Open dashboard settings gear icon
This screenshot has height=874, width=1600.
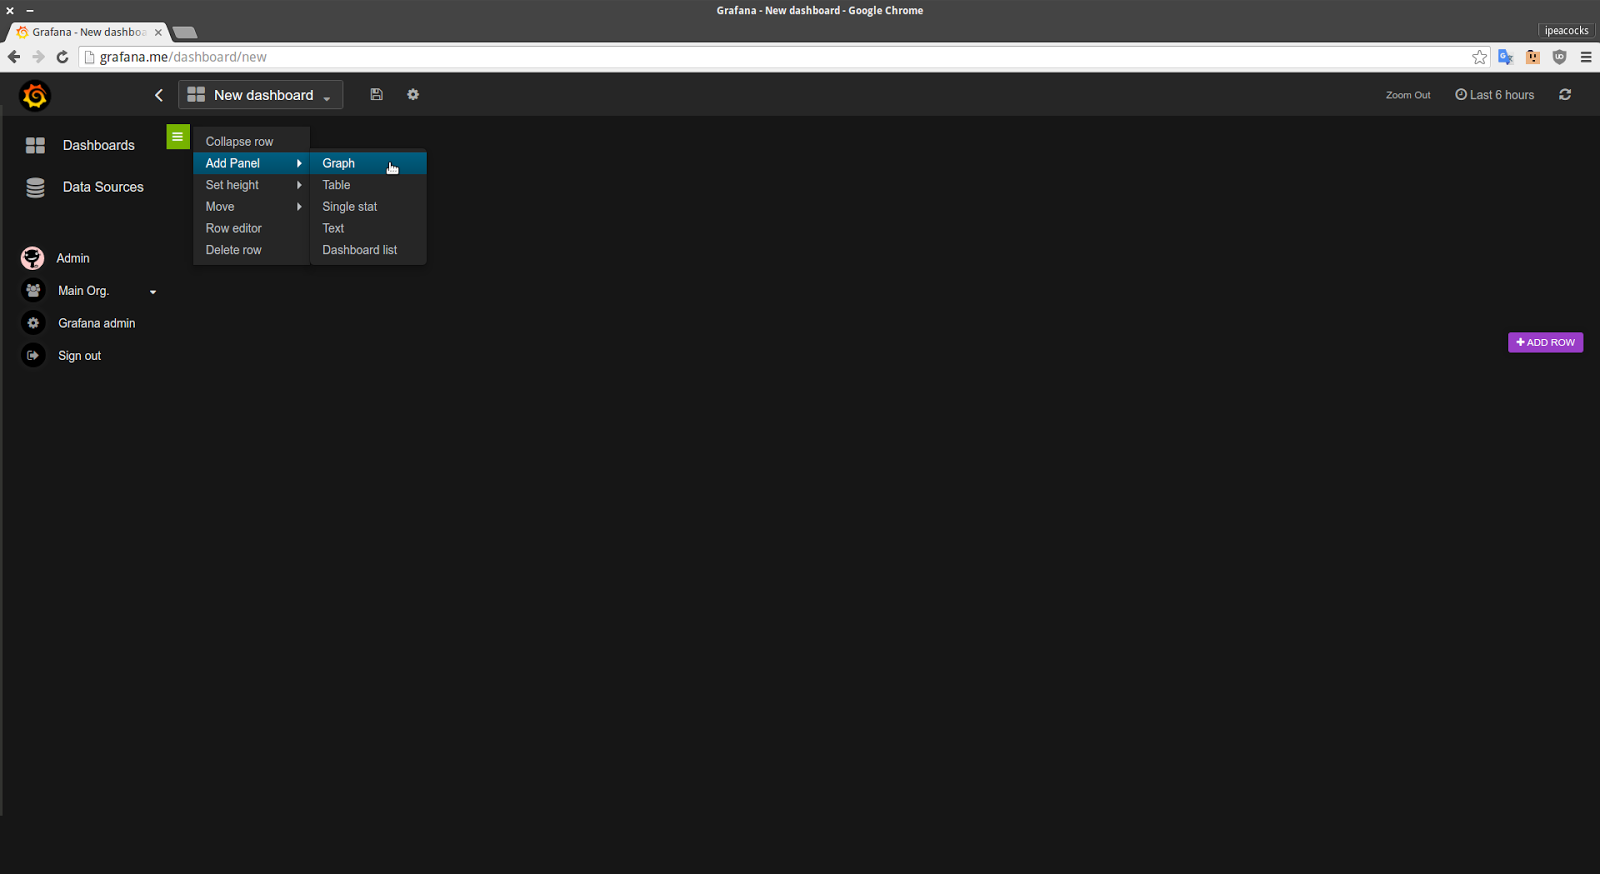[x=413, y=94]
